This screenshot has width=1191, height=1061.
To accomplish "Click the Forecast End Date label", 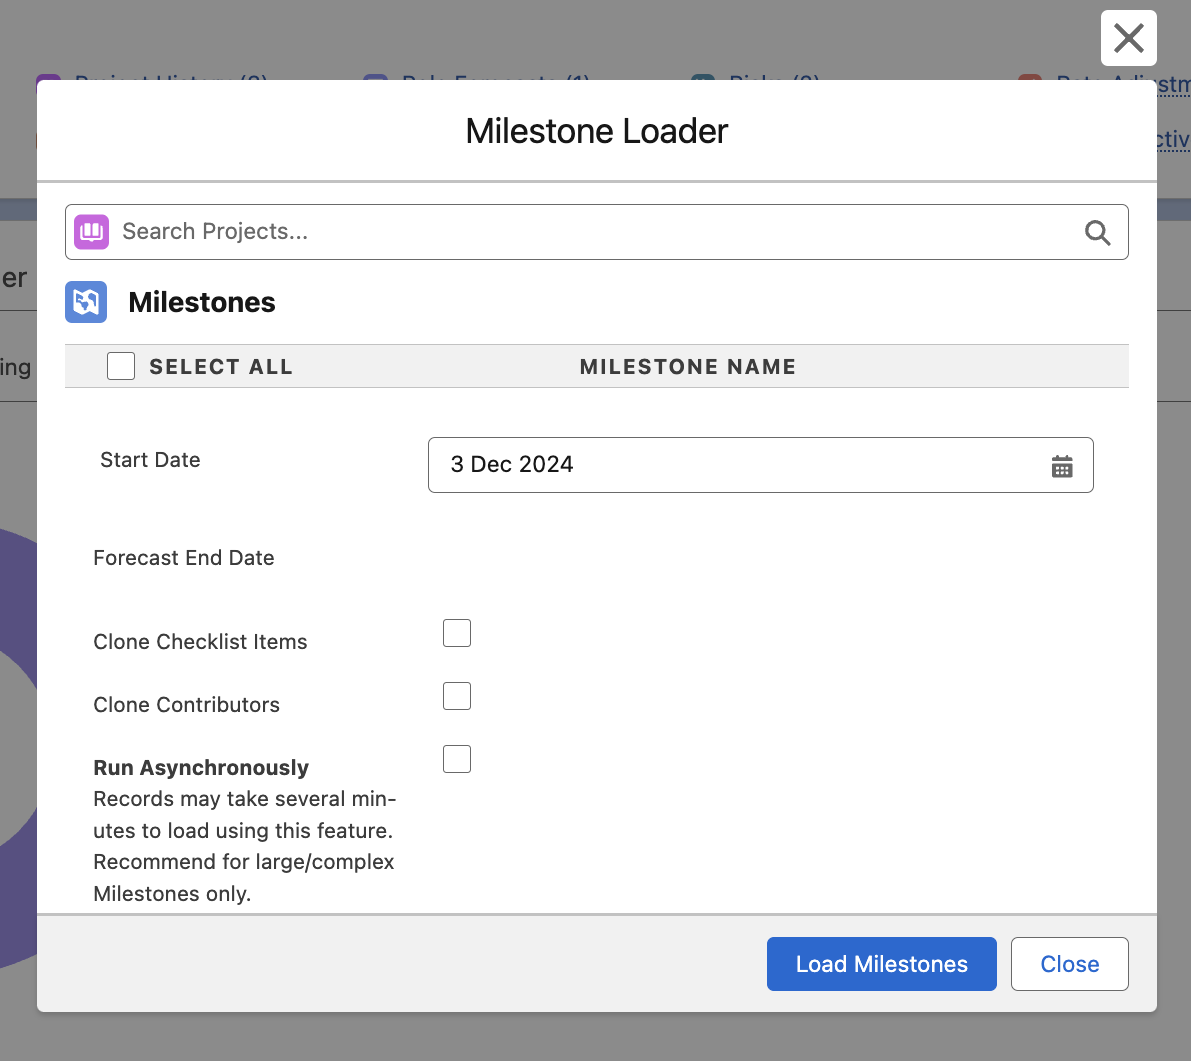I will pos(184,558).
